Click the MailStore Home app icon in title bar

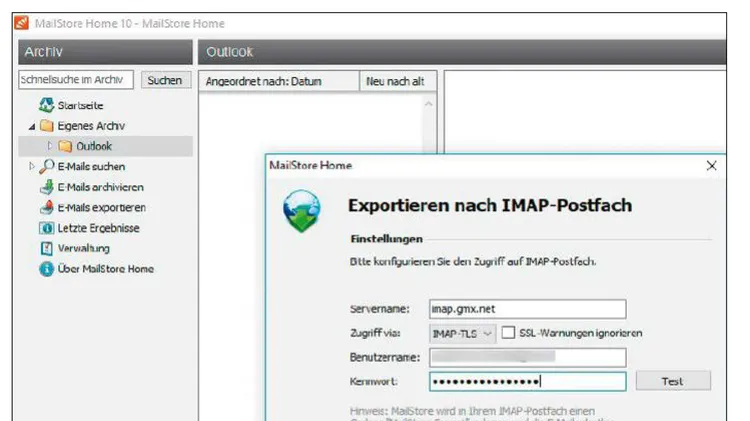tap(22, 23)
